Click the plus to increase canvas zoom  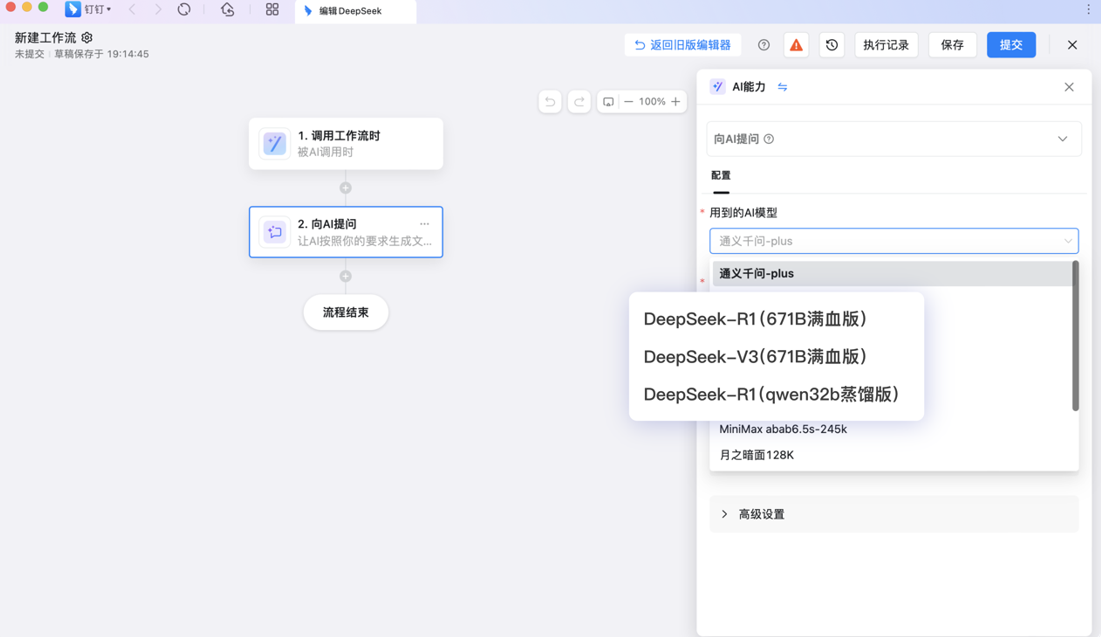[676, 102]
